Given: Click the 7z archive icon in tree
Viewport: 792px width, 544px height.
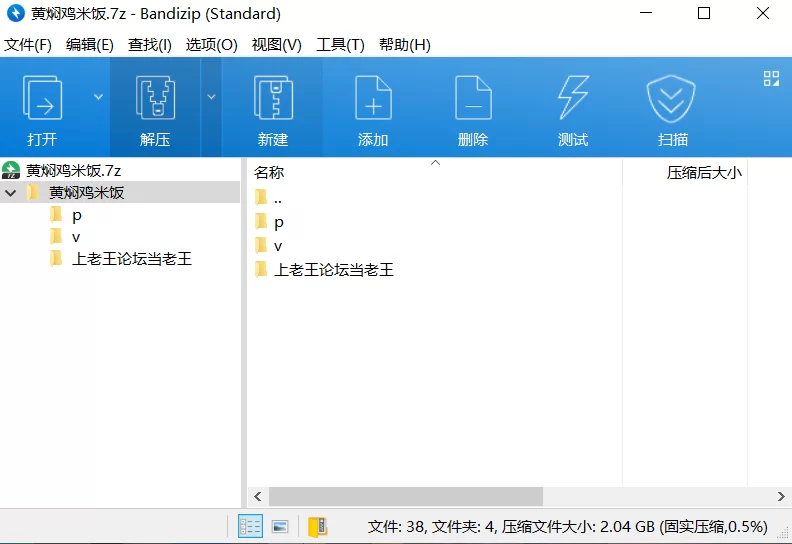Looking at the screenshot, I should 11,170.
